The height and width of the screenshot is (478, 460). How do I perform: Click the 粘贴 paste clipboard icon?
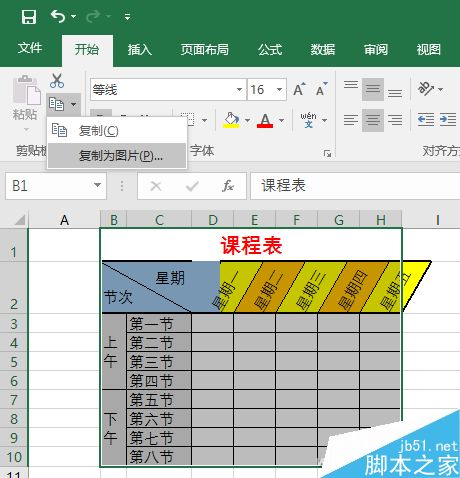26,90
